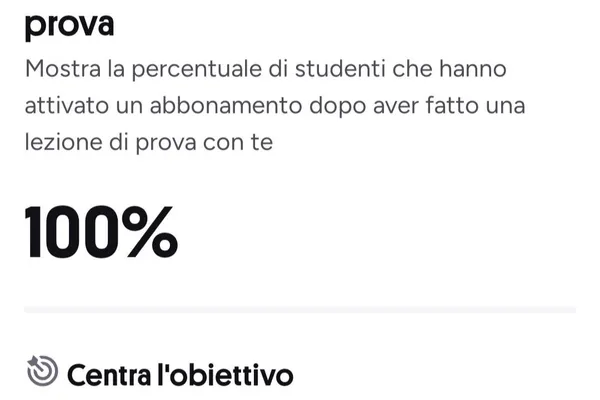Click the word 'Centra' in the bottom heading

coord(109,375)
